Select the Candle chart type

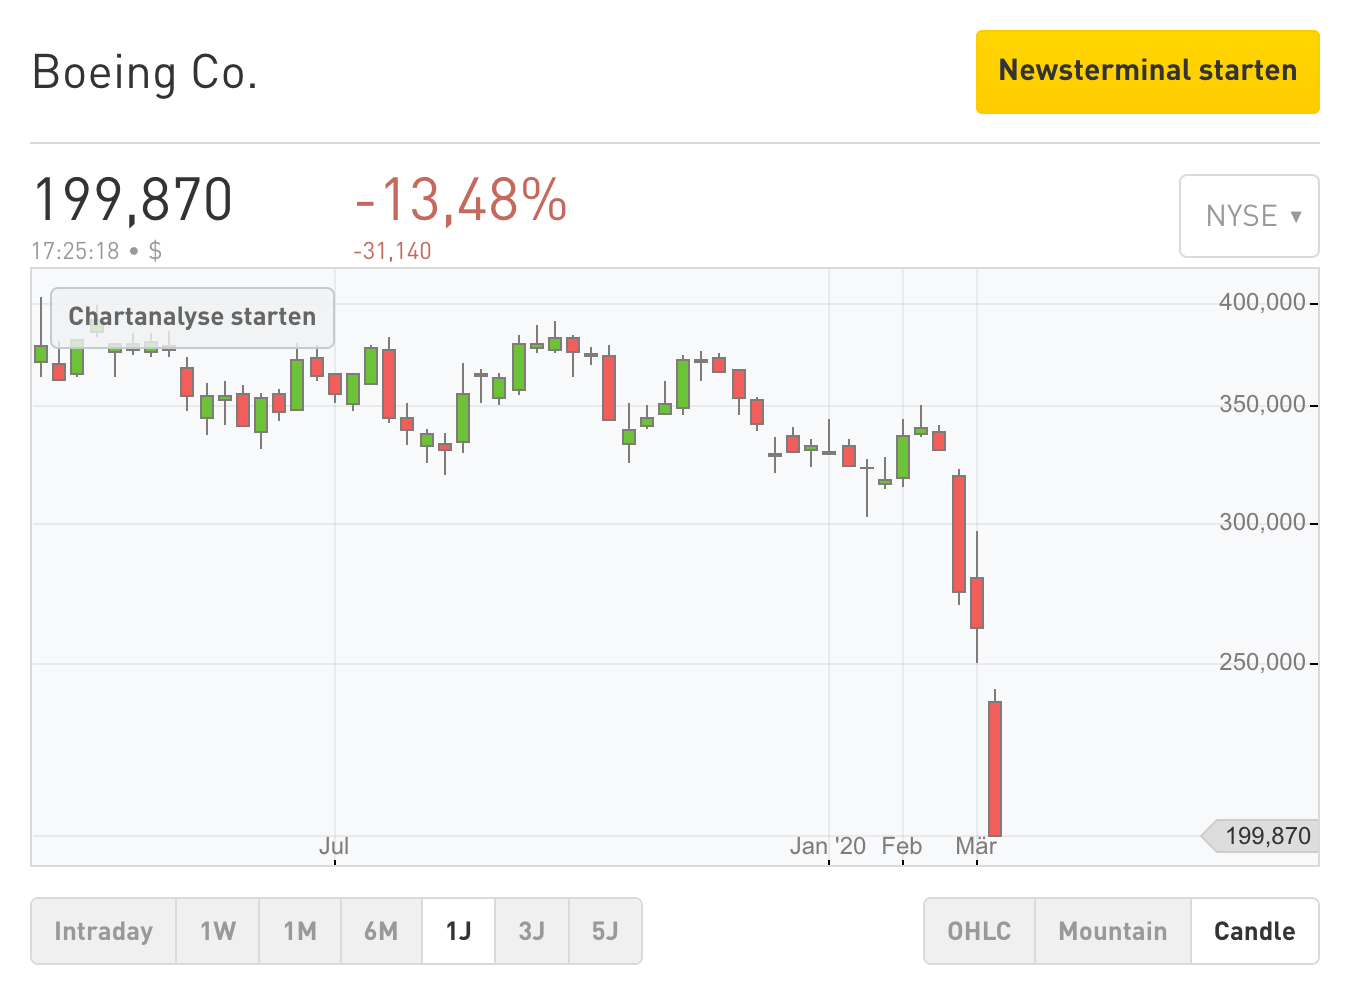click(1254, 931)
